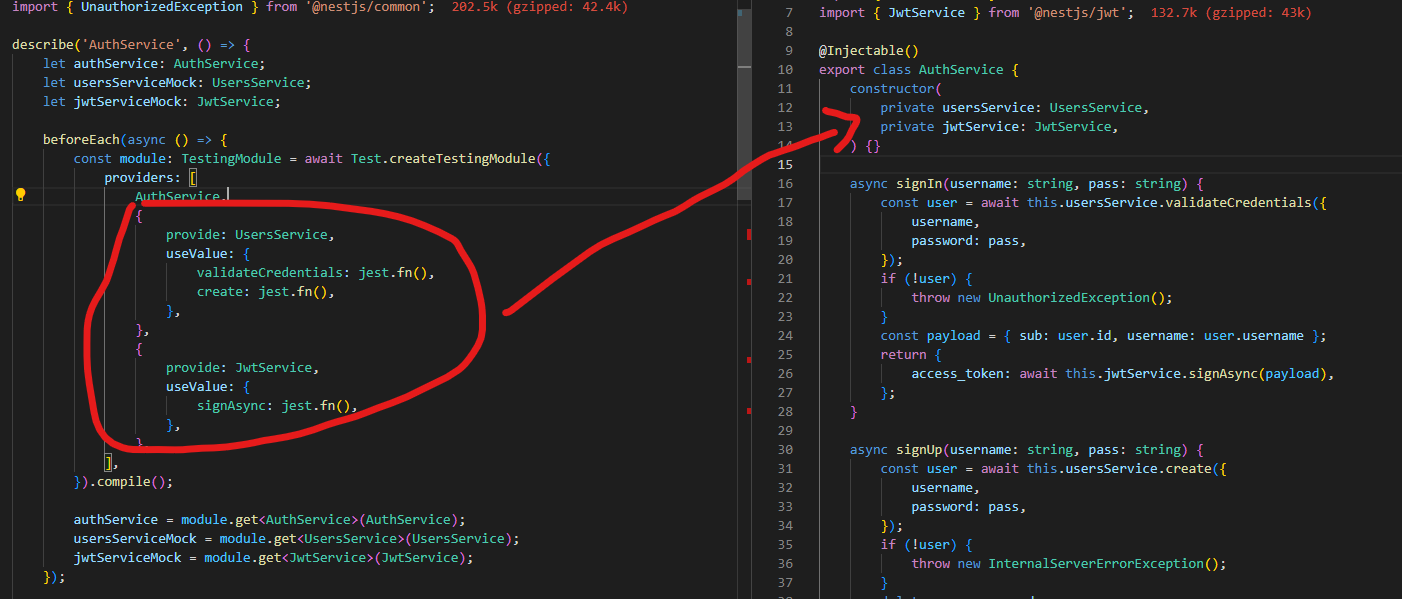Click 'provide: UsersService,' in the test file
The height and width of the screenshot is (599, 1402).
coord(250,235)
